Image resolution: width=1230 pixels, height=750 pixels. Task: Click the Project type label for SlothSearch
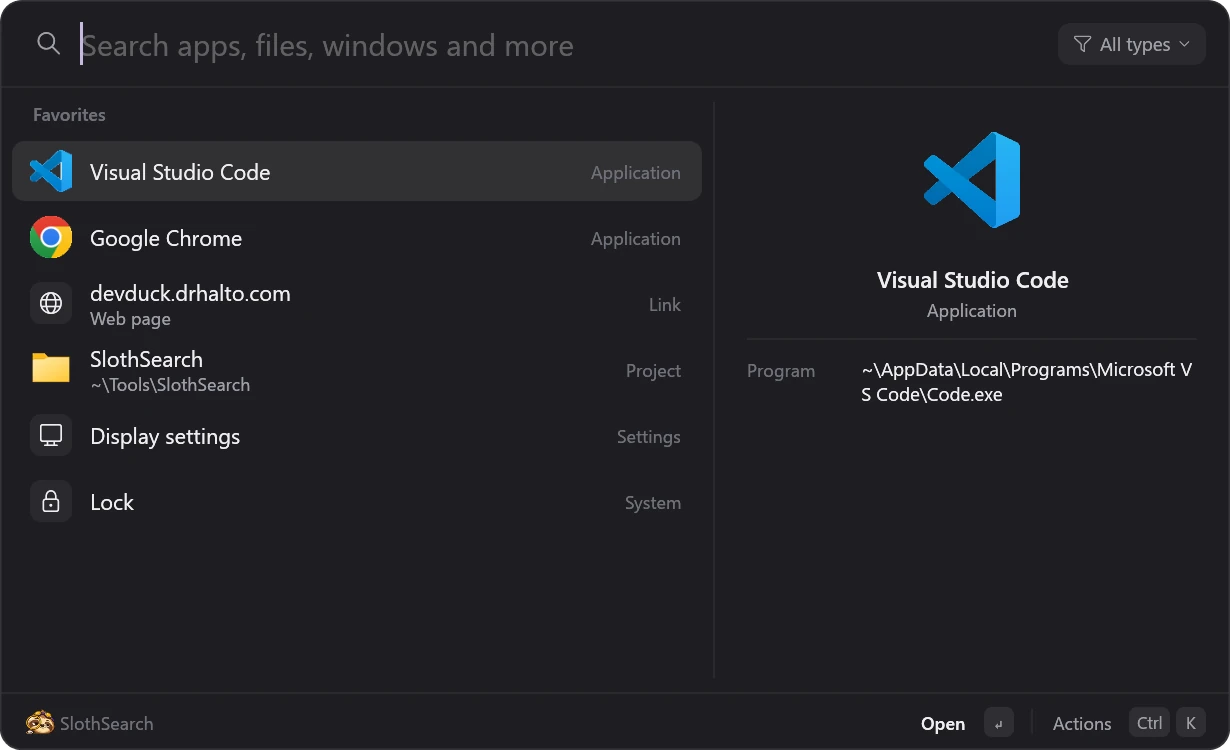tap(653, 371)
